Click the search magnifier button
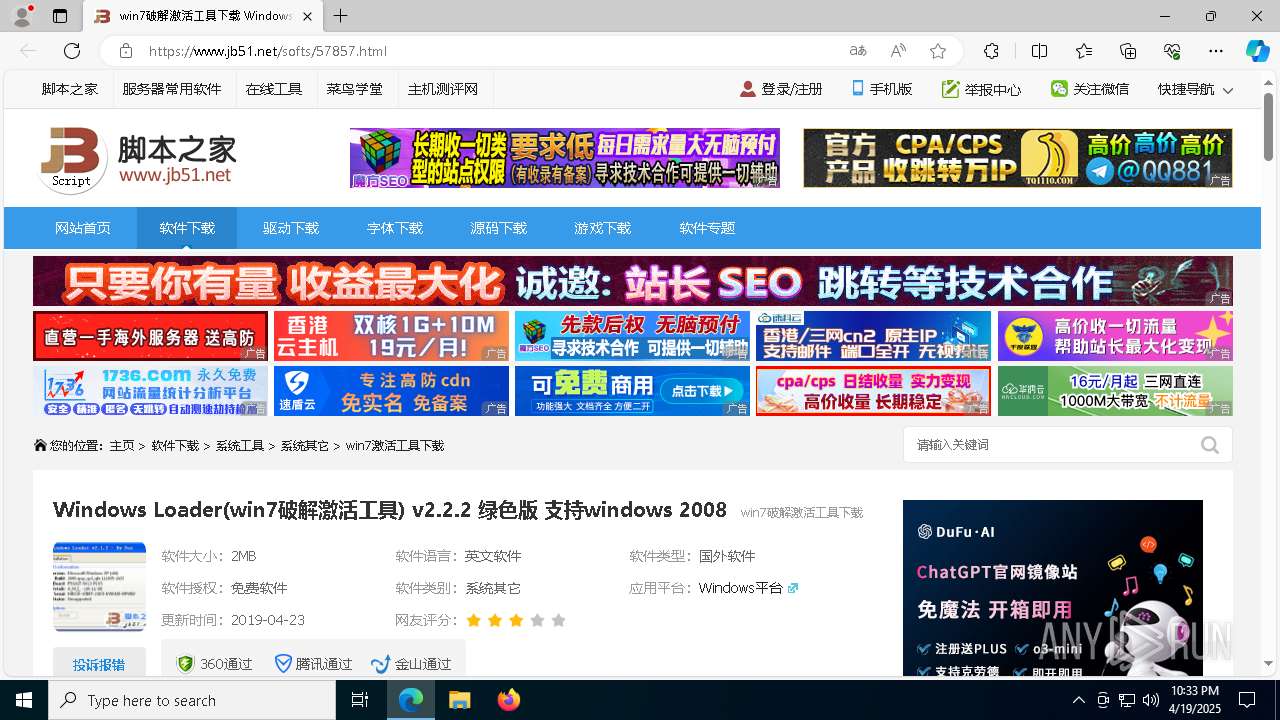 [x=1210, y=445]
